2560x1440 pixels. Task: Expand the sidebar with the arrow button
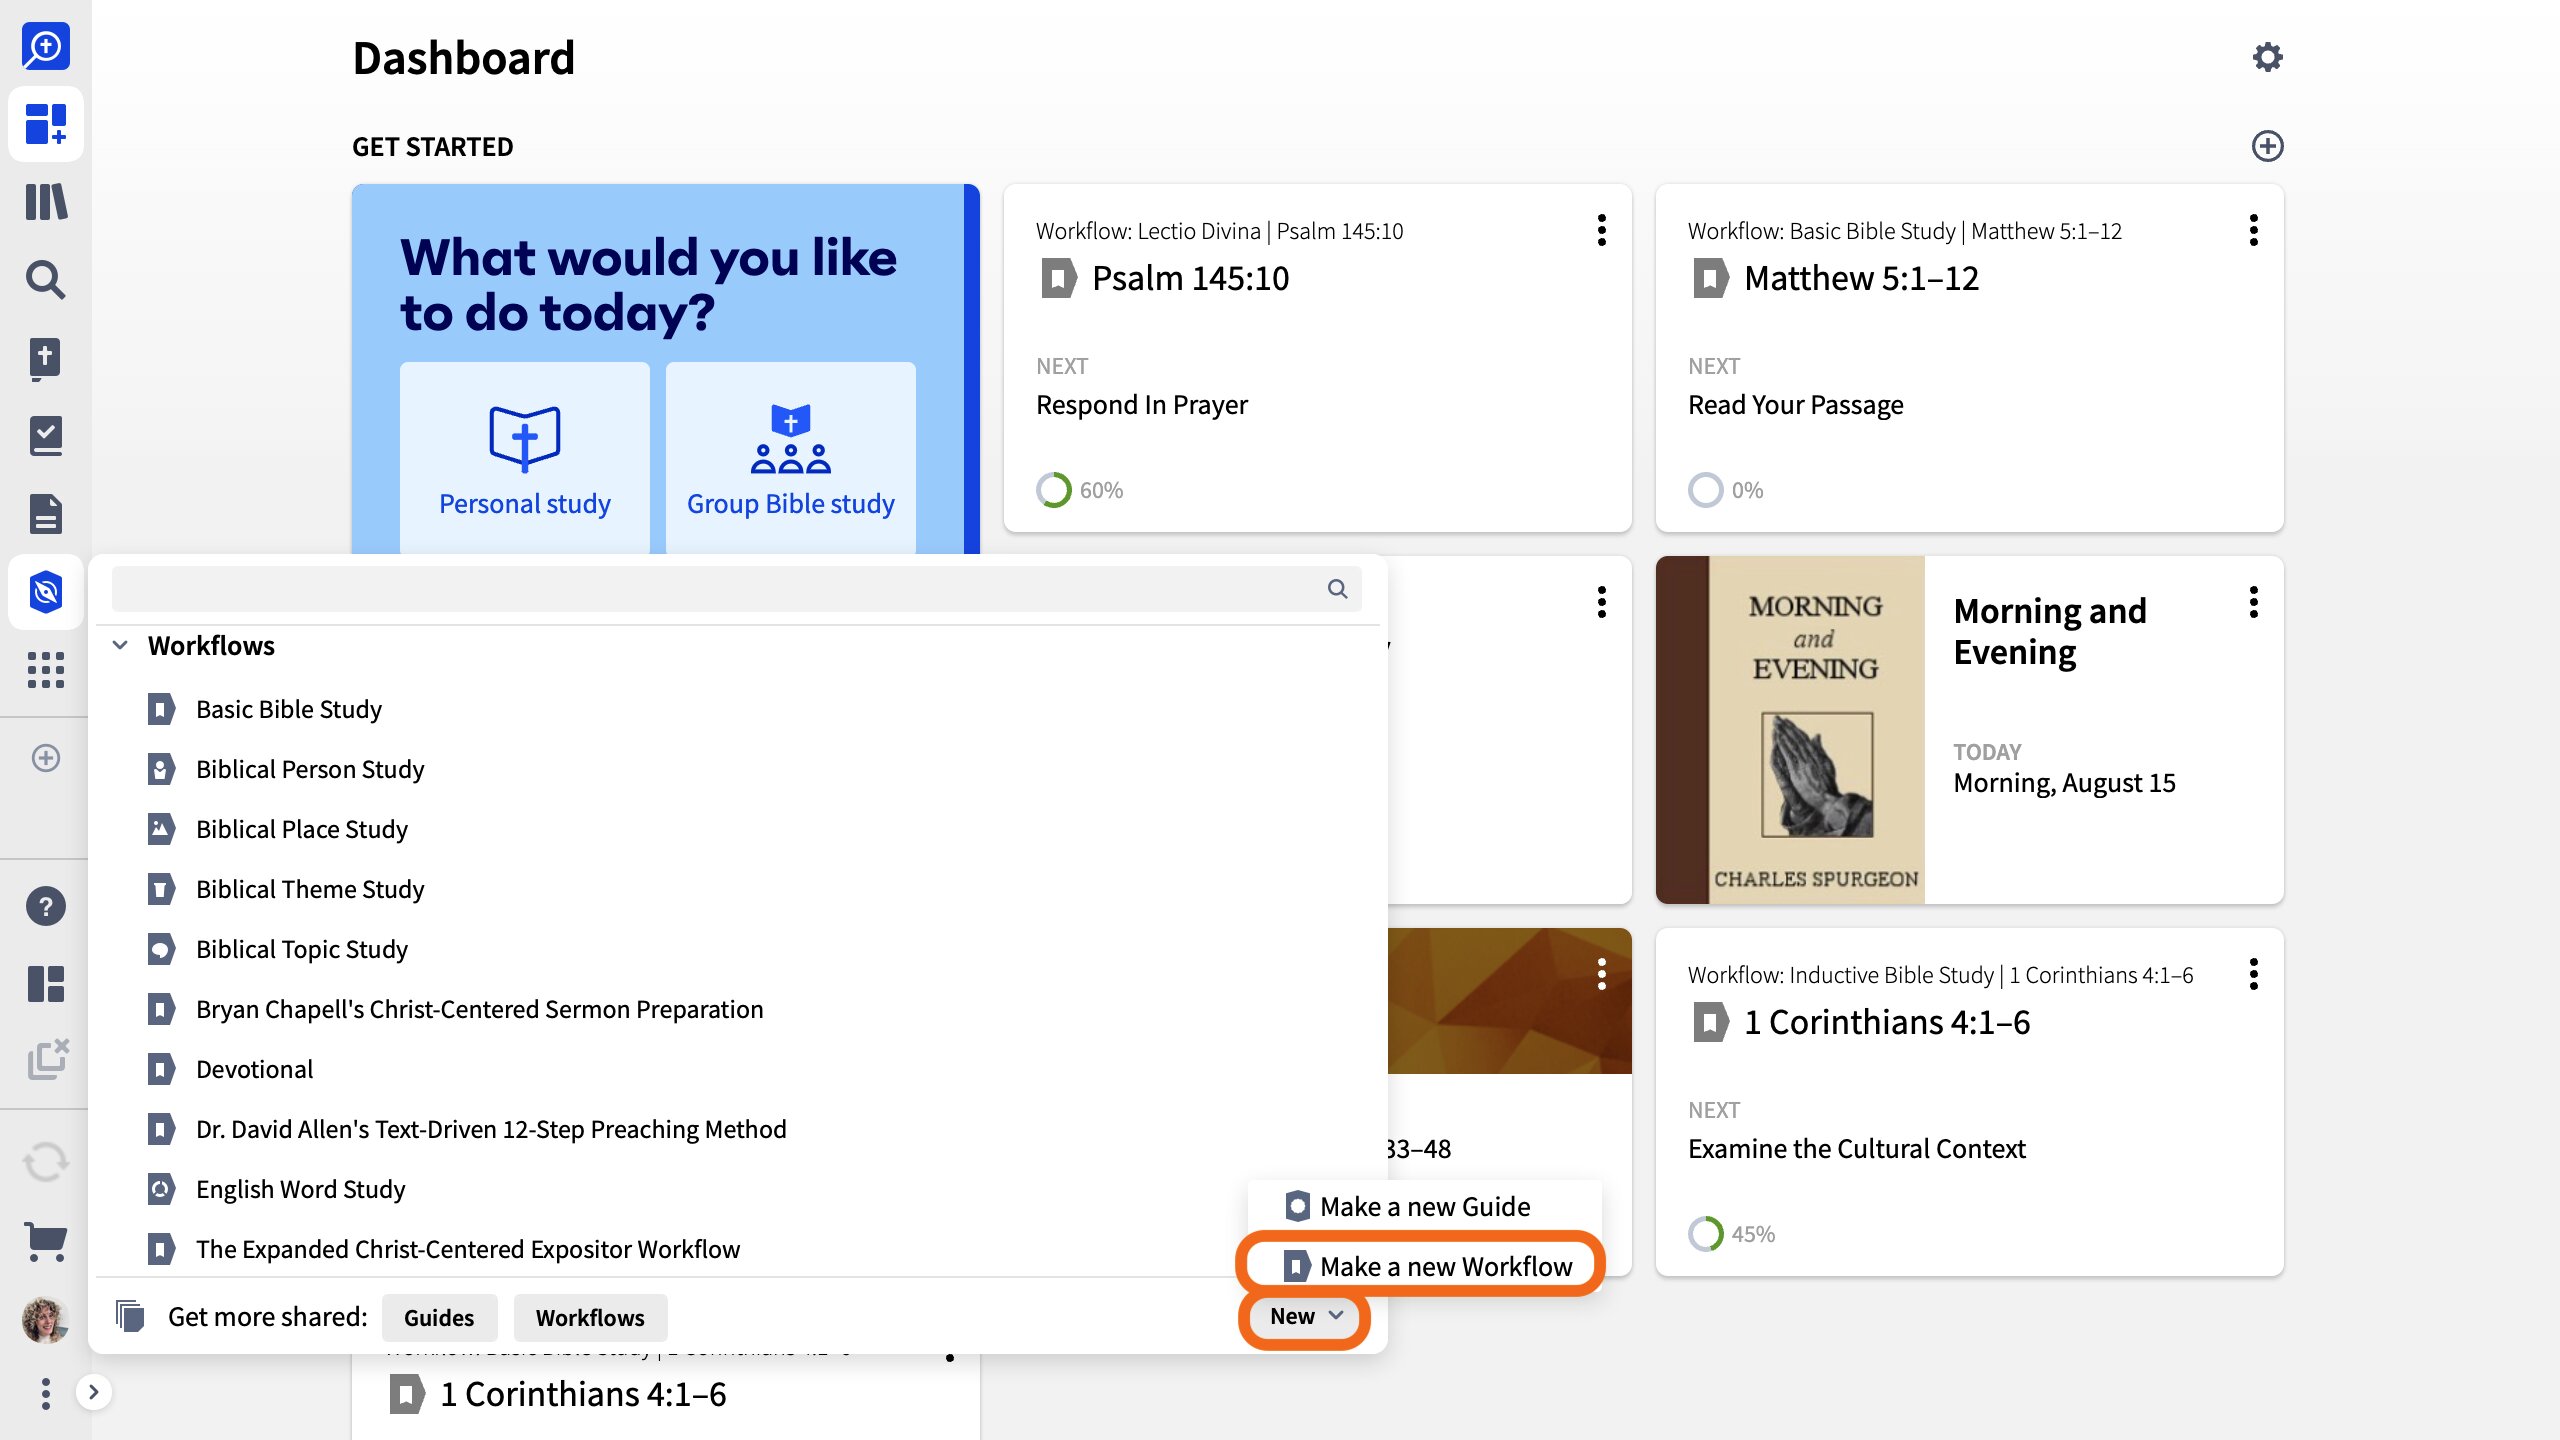click(x=93, y=1392)
